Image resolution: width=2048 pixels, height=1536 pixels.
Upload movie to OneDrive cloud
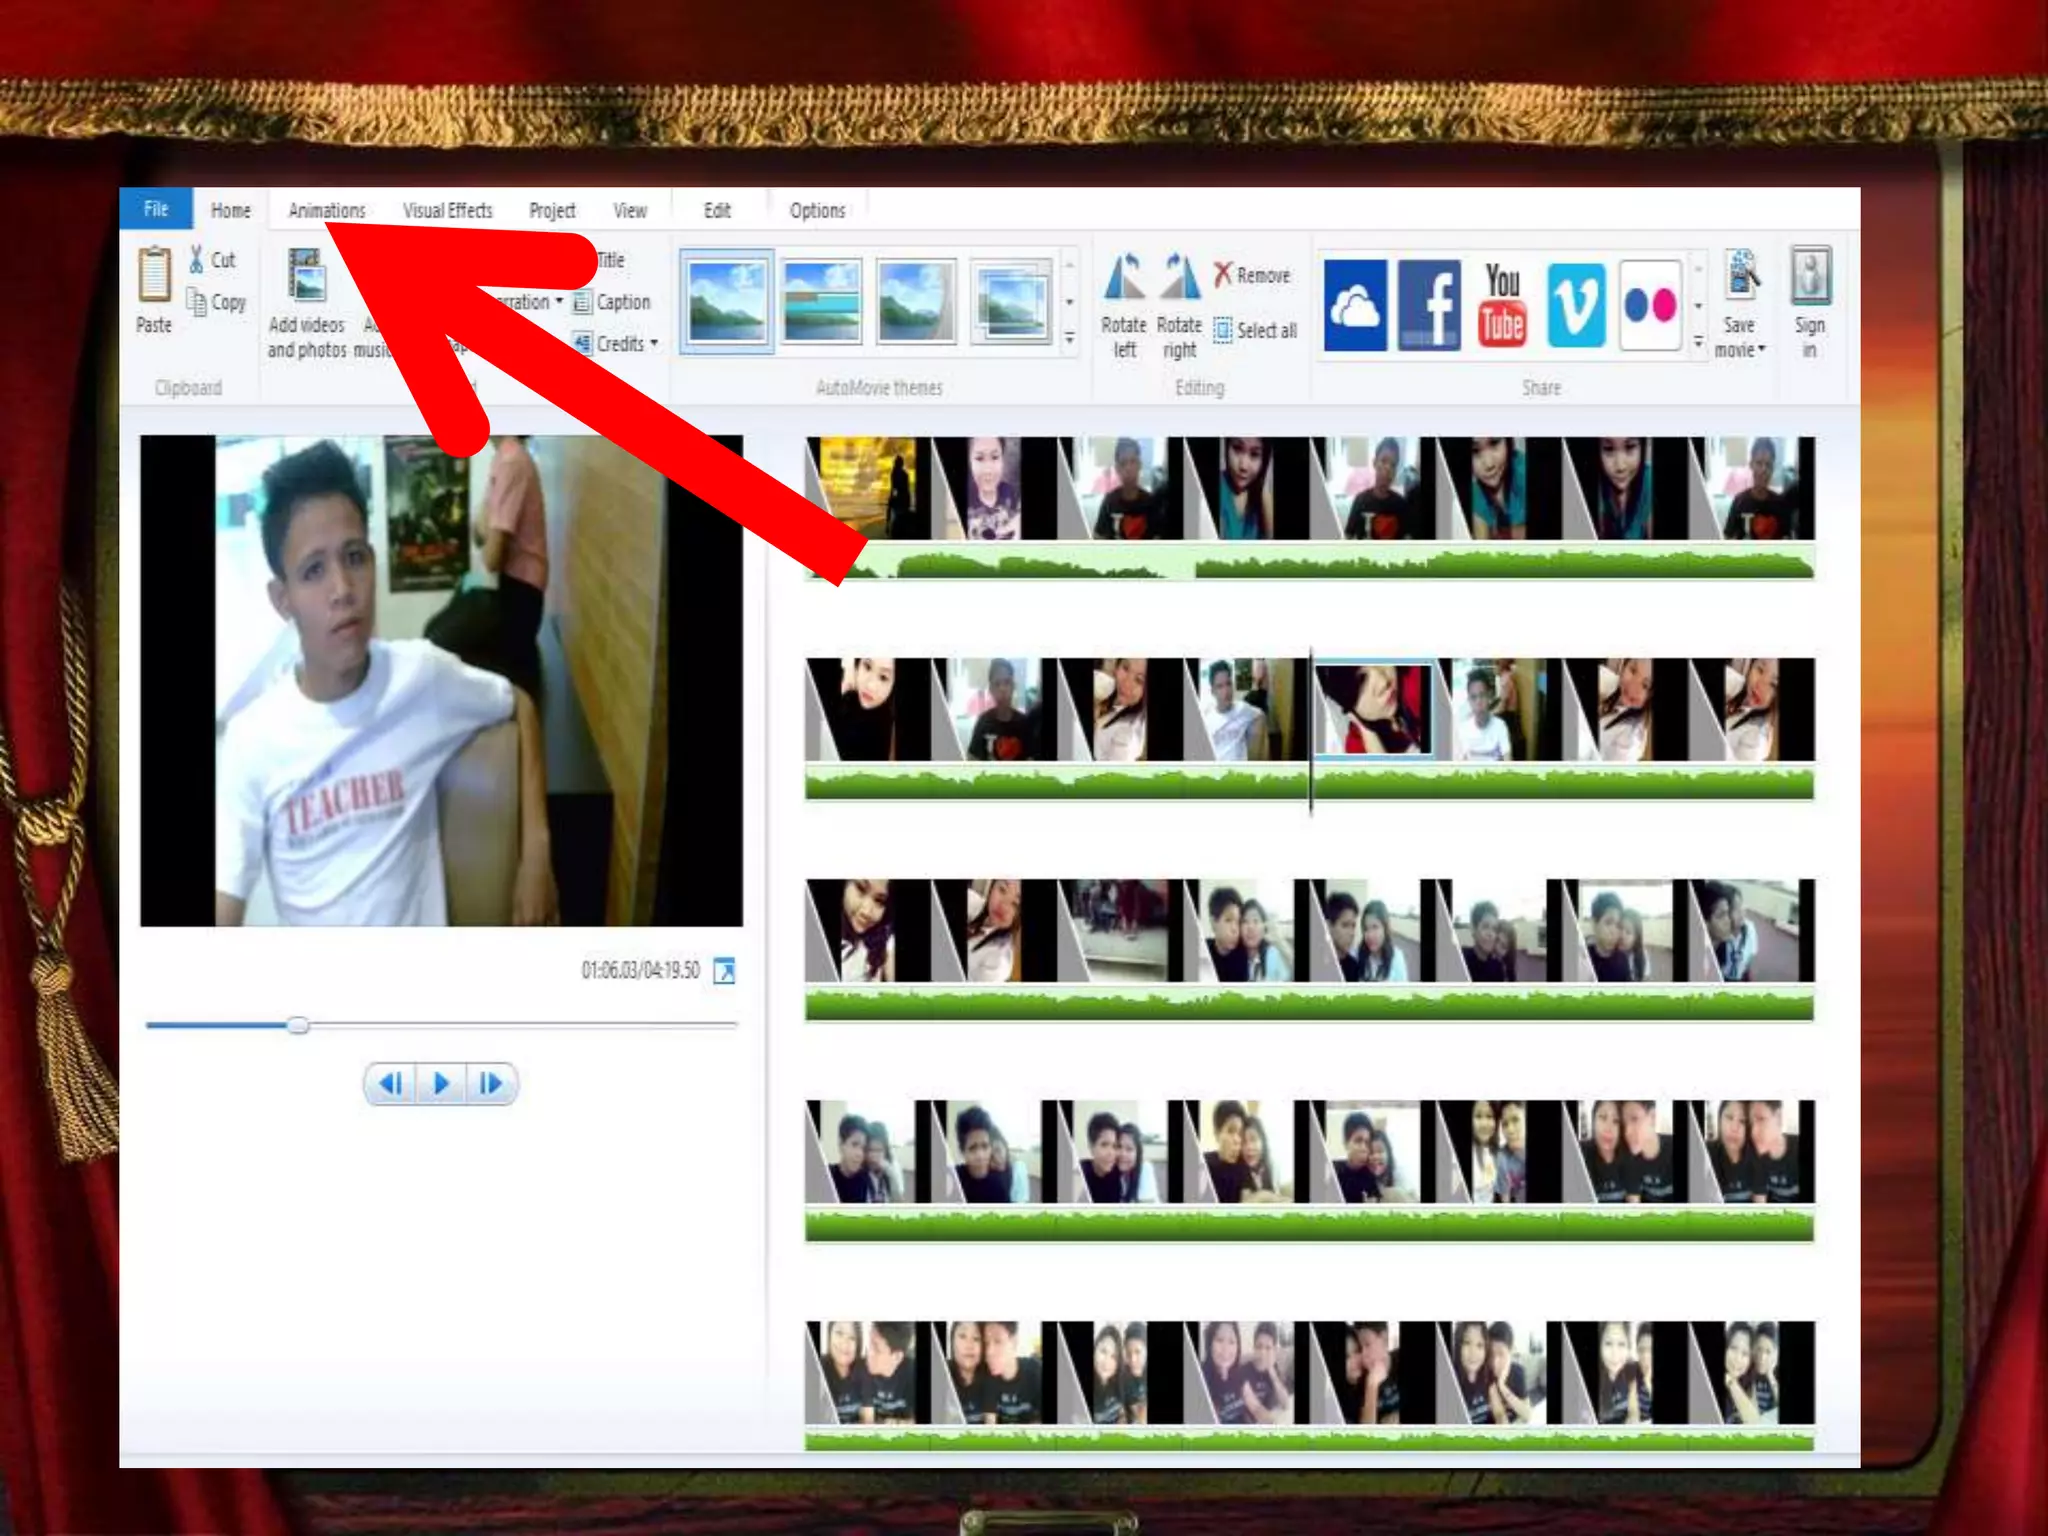point(1355,305)
